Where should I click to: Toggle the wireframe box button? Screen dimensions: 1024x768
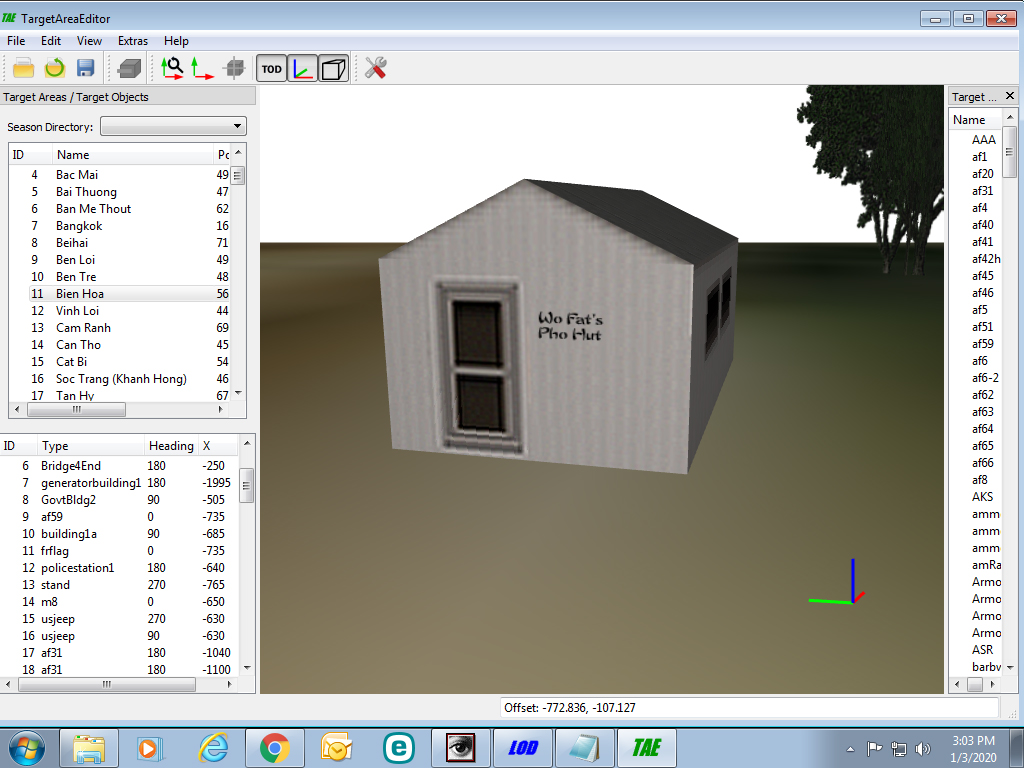pyautogui.click(x=333, y=69)
